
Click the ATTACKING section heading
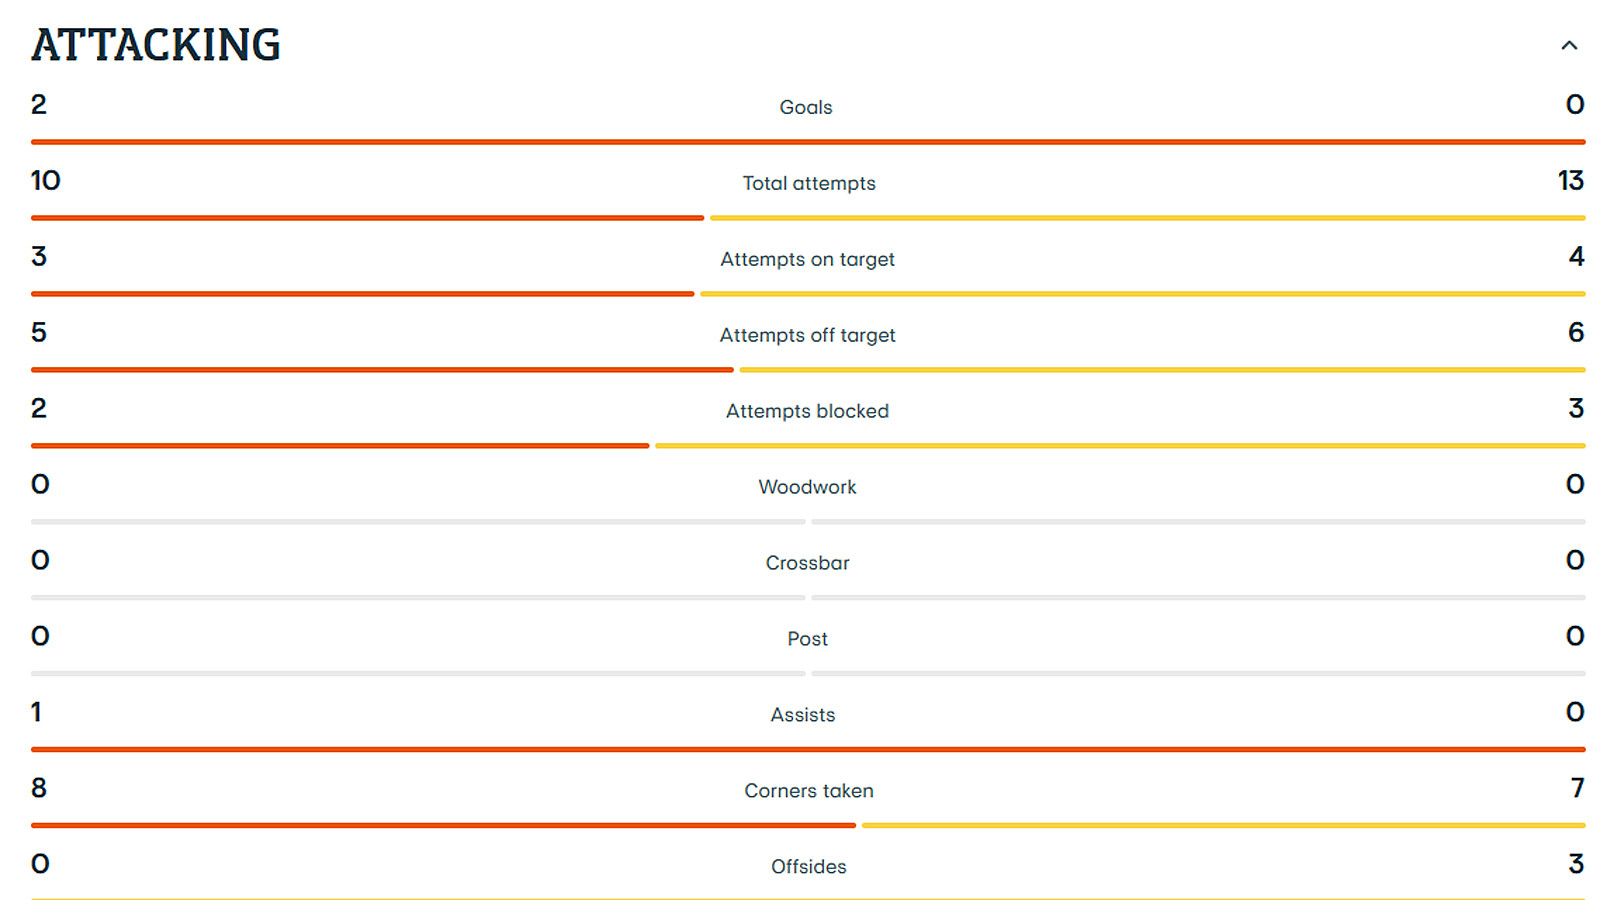point(156,45)
